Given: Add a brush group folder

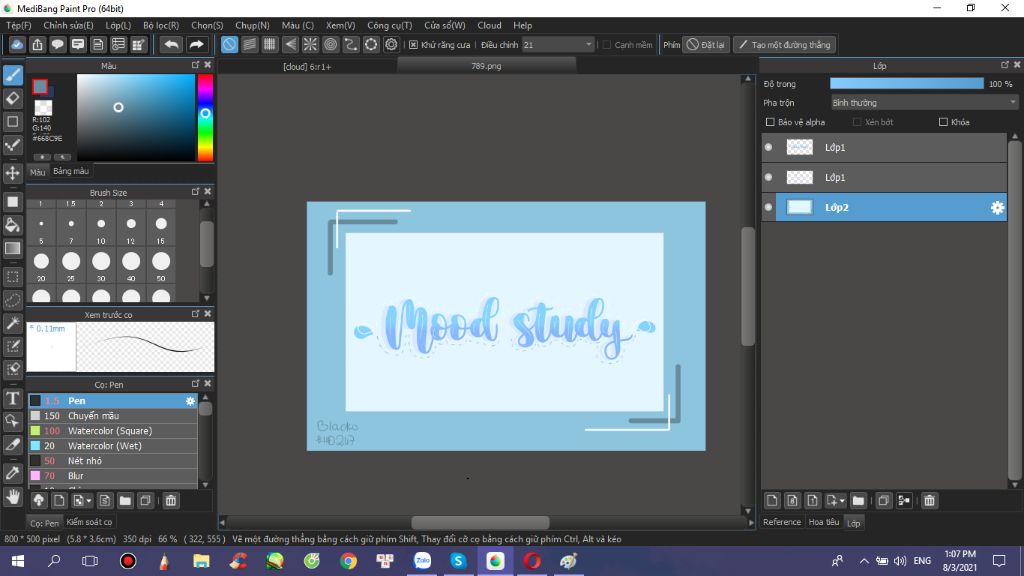Looking at the screenshot, I should [x=125, y=501].
